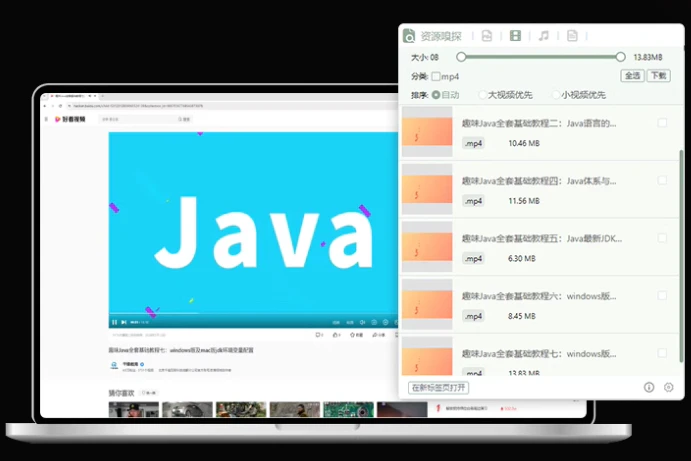Screen dimensions: 691x461
Task: Open the document file filter icon
Action: 572,36
